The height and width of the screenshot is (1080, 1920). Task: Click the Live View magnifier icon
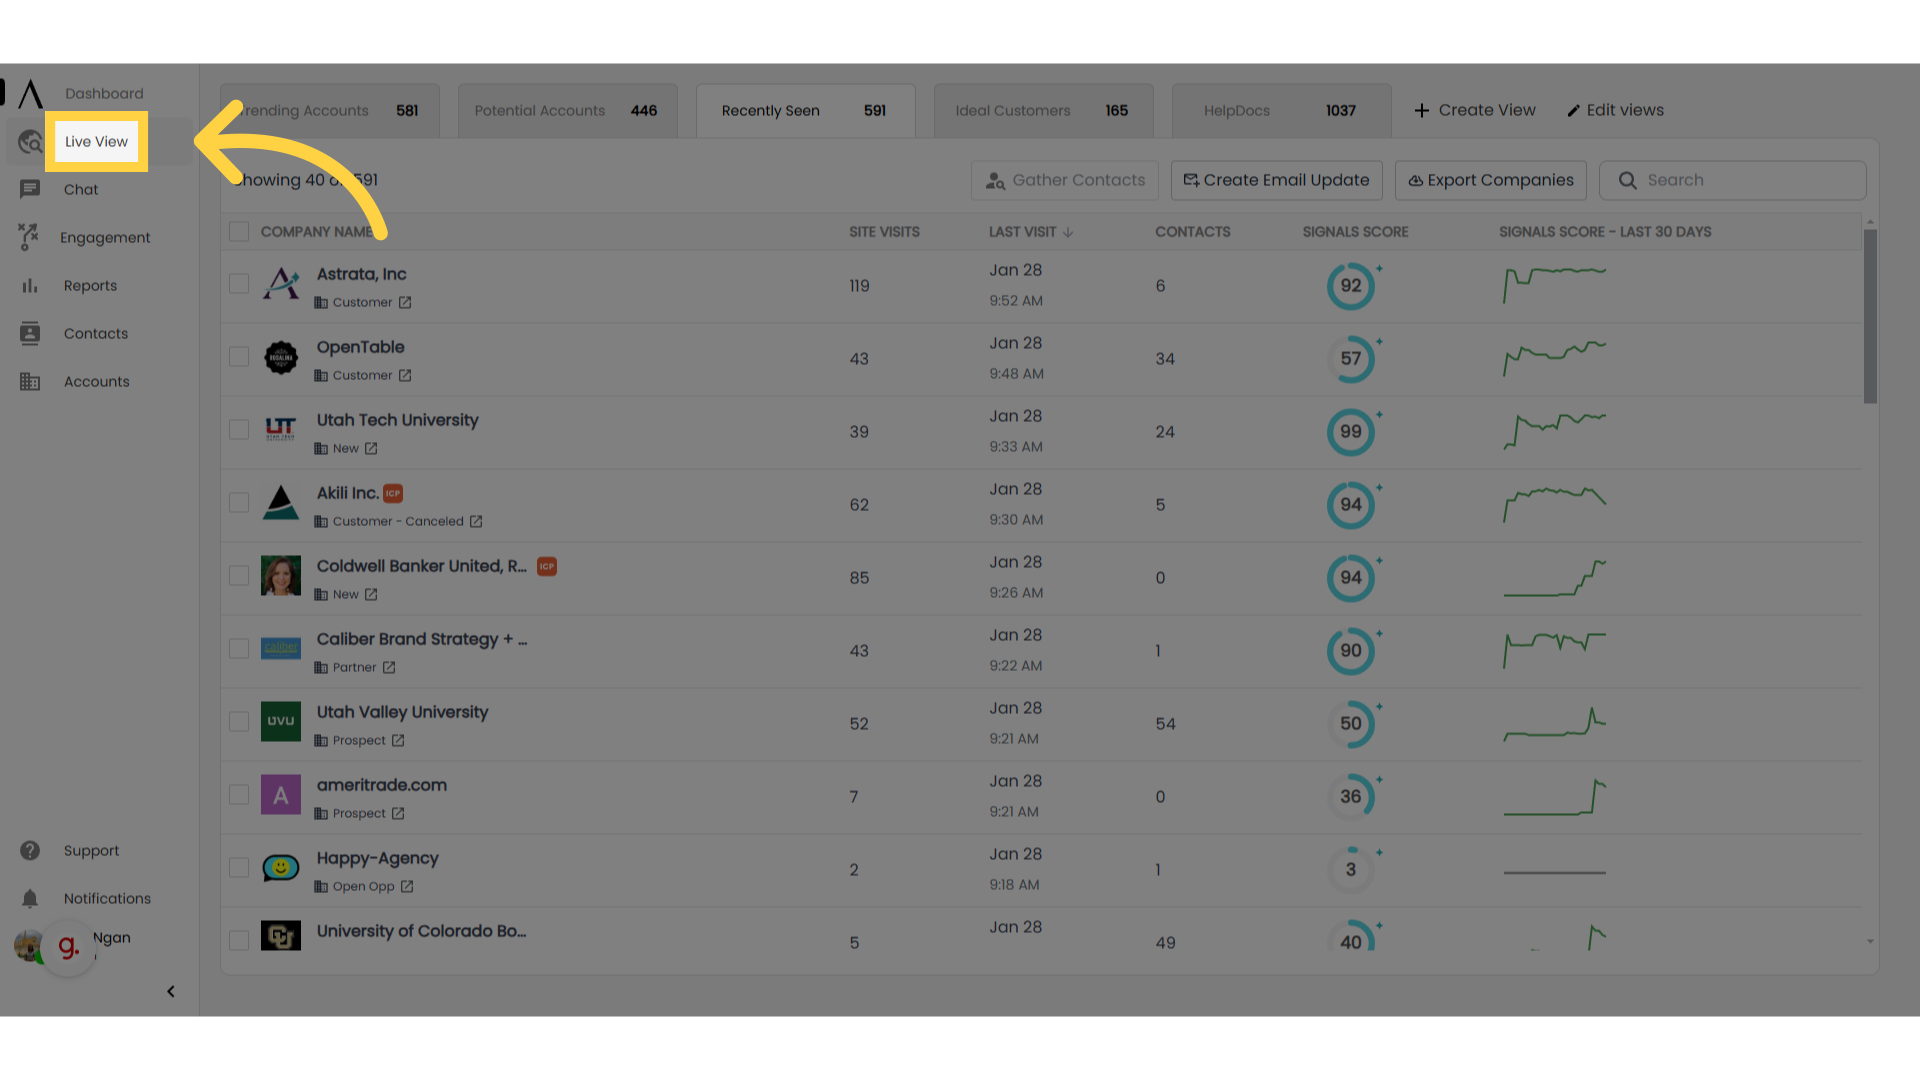coord(30,142)
